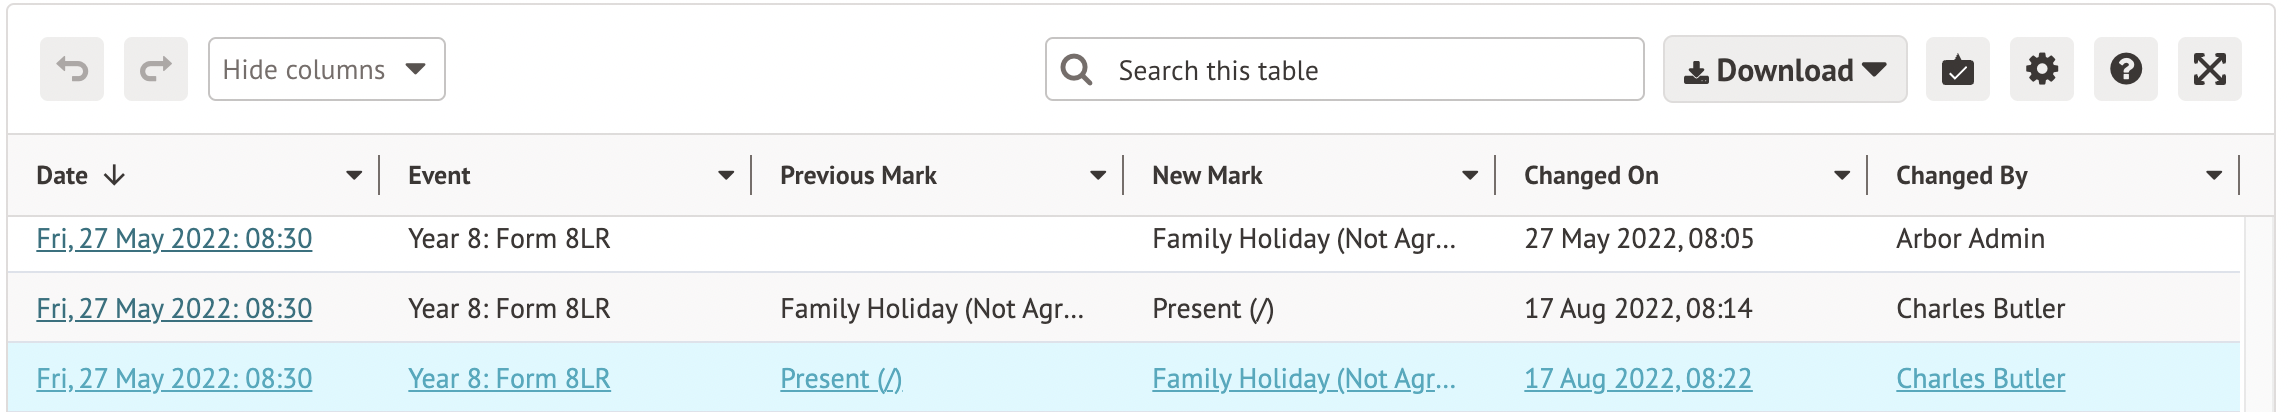
Task: Open the Download dropdown button
Action: coord(1784,70)
